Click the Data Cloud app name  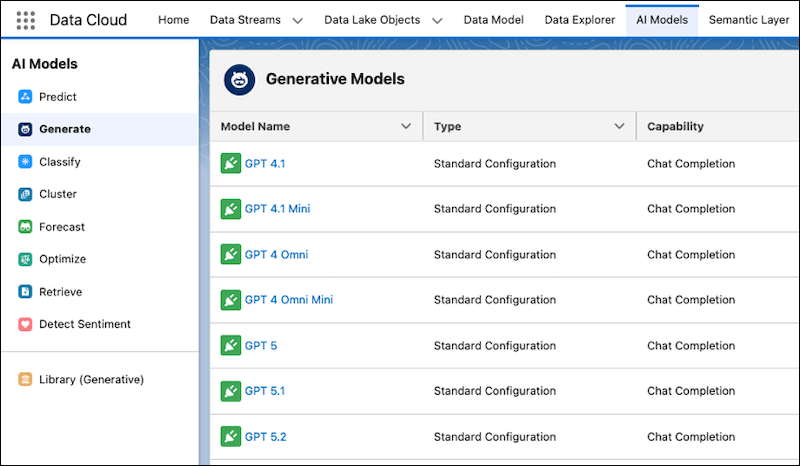pos(88,20)
